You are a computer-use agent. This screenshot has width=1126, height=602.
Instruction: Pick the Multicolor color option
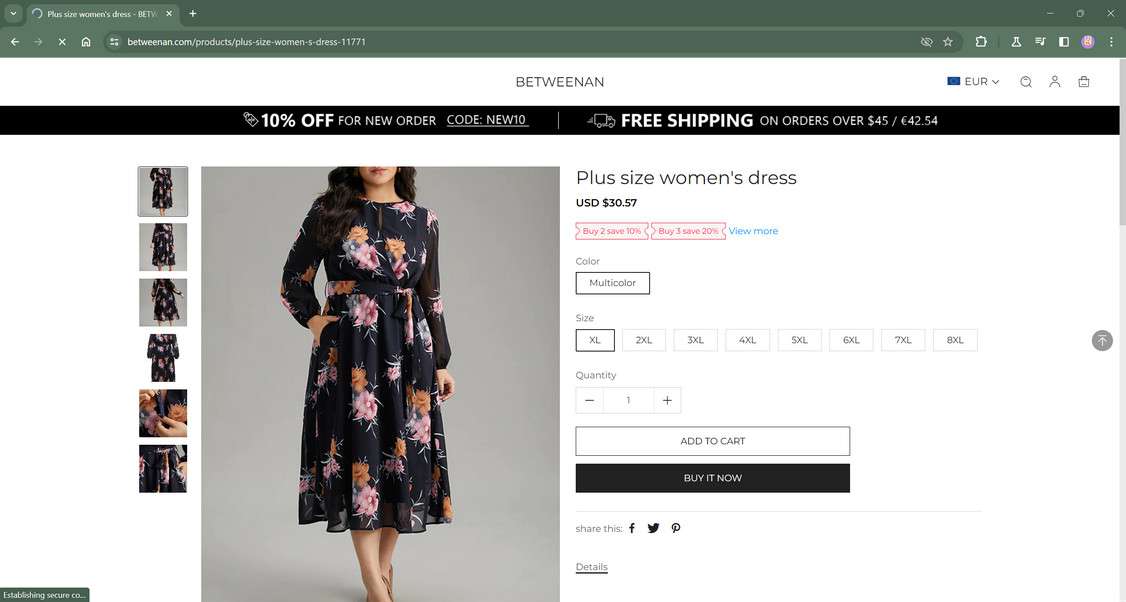[612, 283]
